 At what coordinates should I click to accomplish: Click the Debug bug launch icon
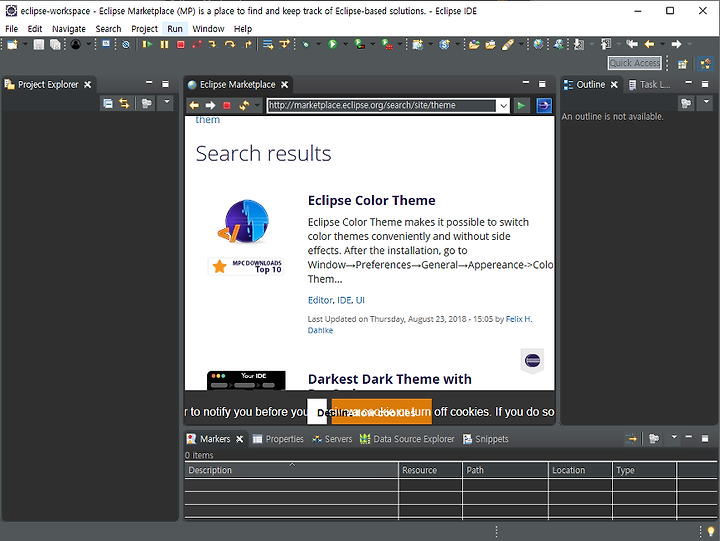pyautogui.click(x=306, y=45)
